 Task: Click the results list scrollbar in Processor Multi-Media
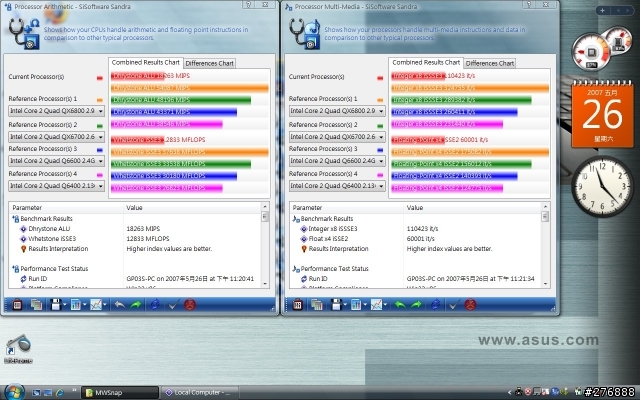(545, 245)
